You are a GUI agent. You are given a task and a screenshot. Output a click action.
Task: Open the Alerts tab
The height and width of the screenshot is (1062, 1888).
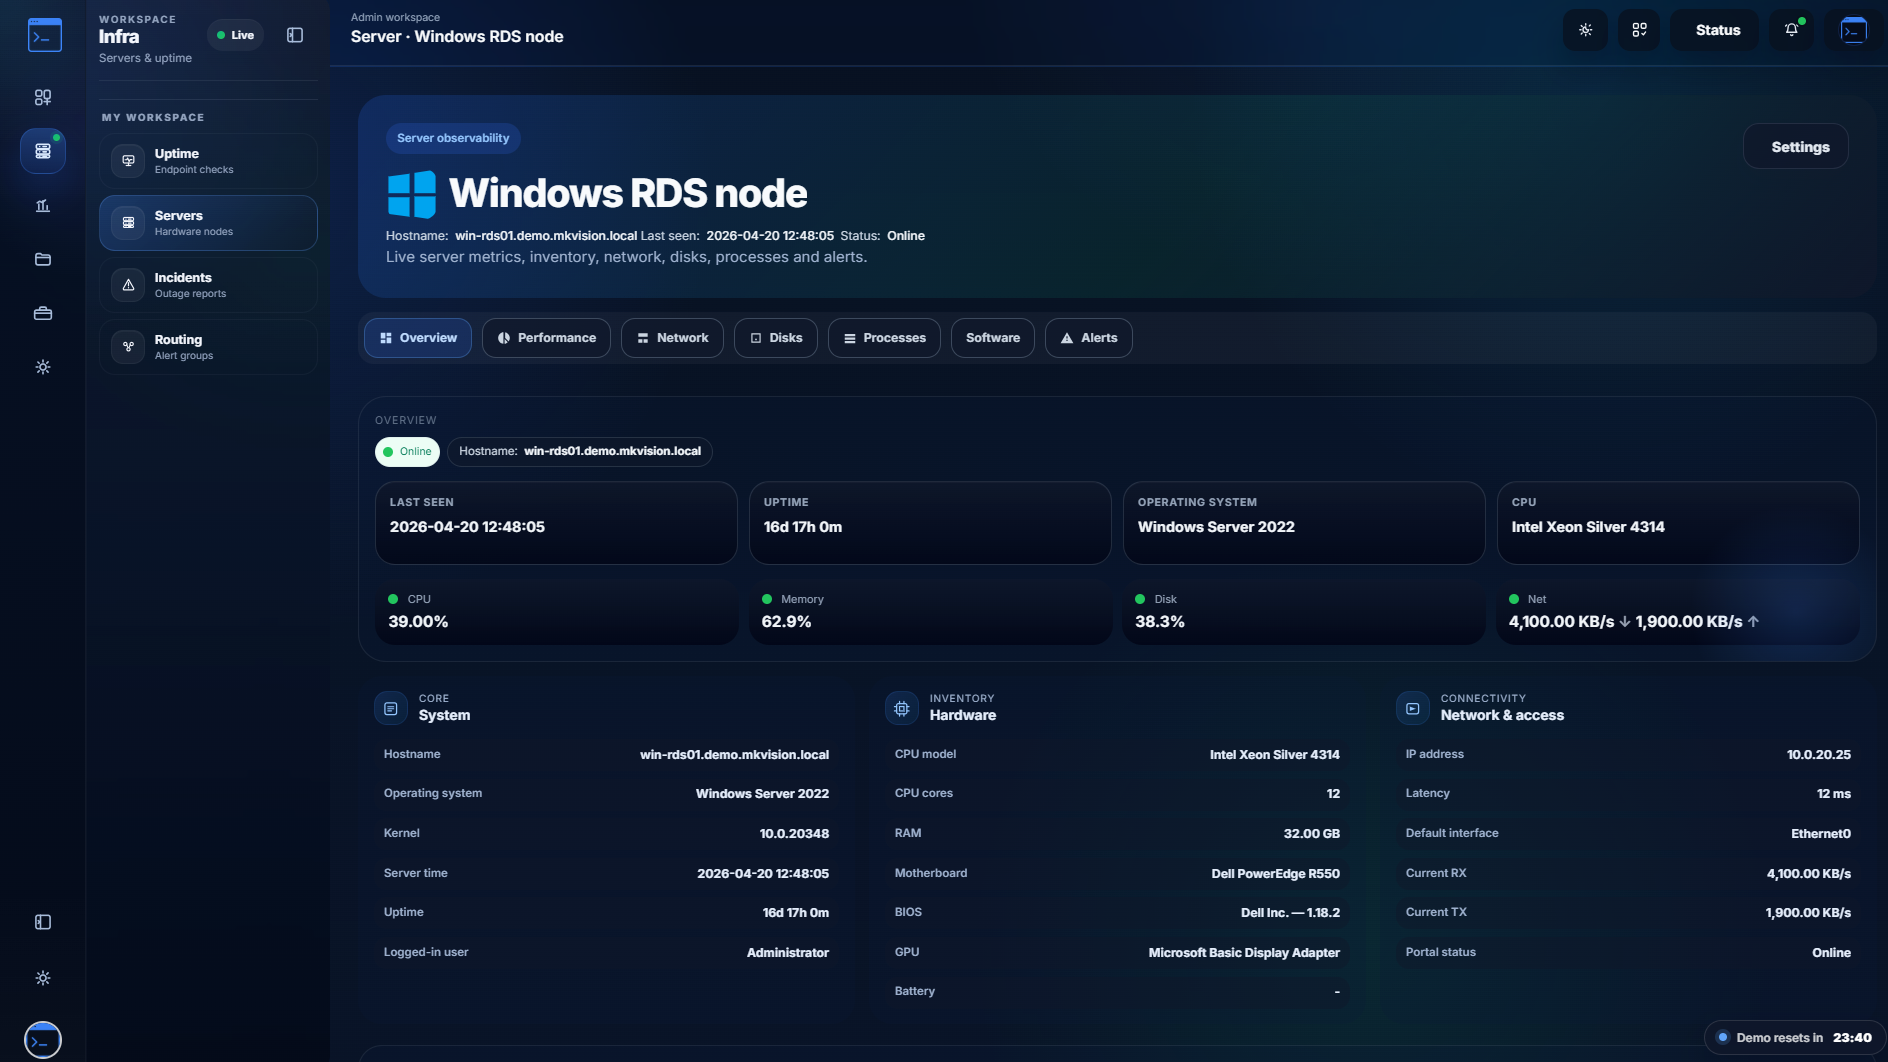click(x=1089, y=338)
